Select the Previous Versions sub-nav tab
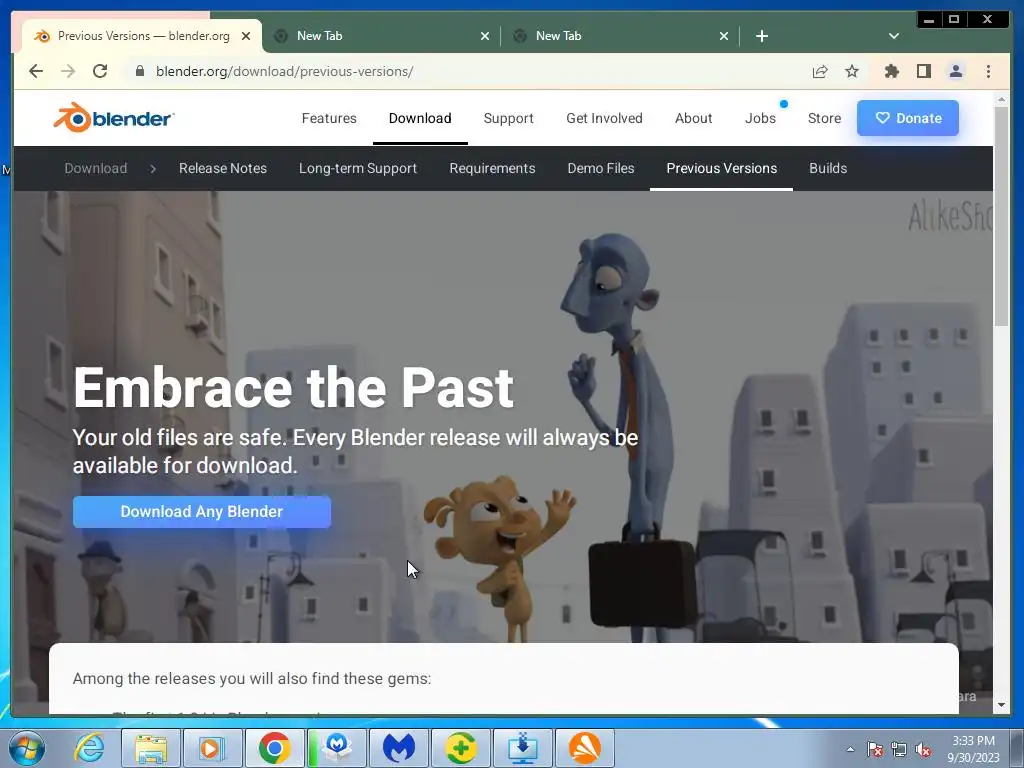The height and width of the screenshot is (768, 1024). (x=722, y=168)
